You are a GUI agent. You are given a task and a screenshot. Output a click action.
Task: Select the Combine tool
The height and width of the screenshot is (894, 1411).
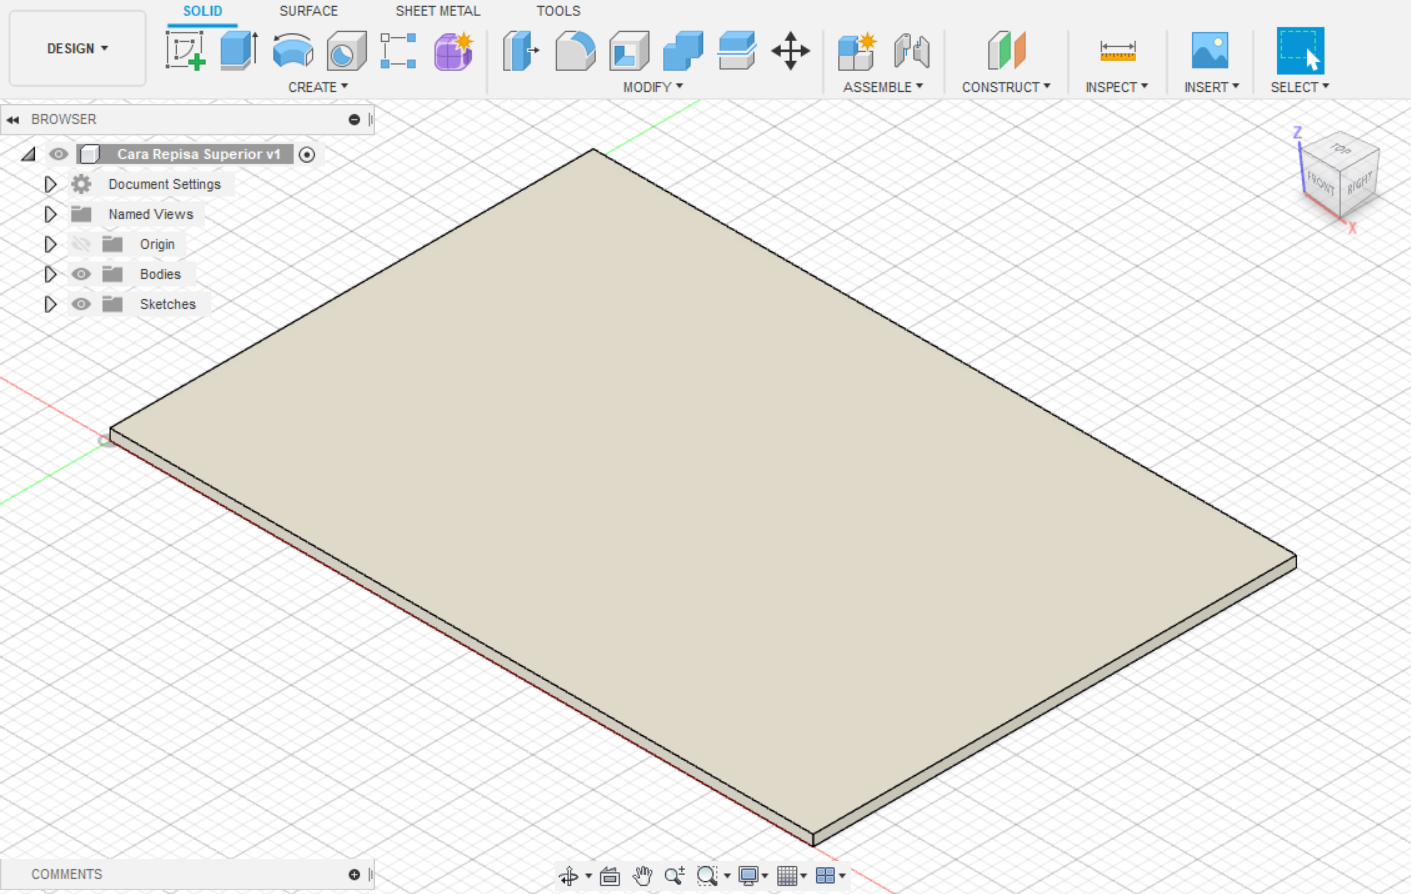(683, 50)
